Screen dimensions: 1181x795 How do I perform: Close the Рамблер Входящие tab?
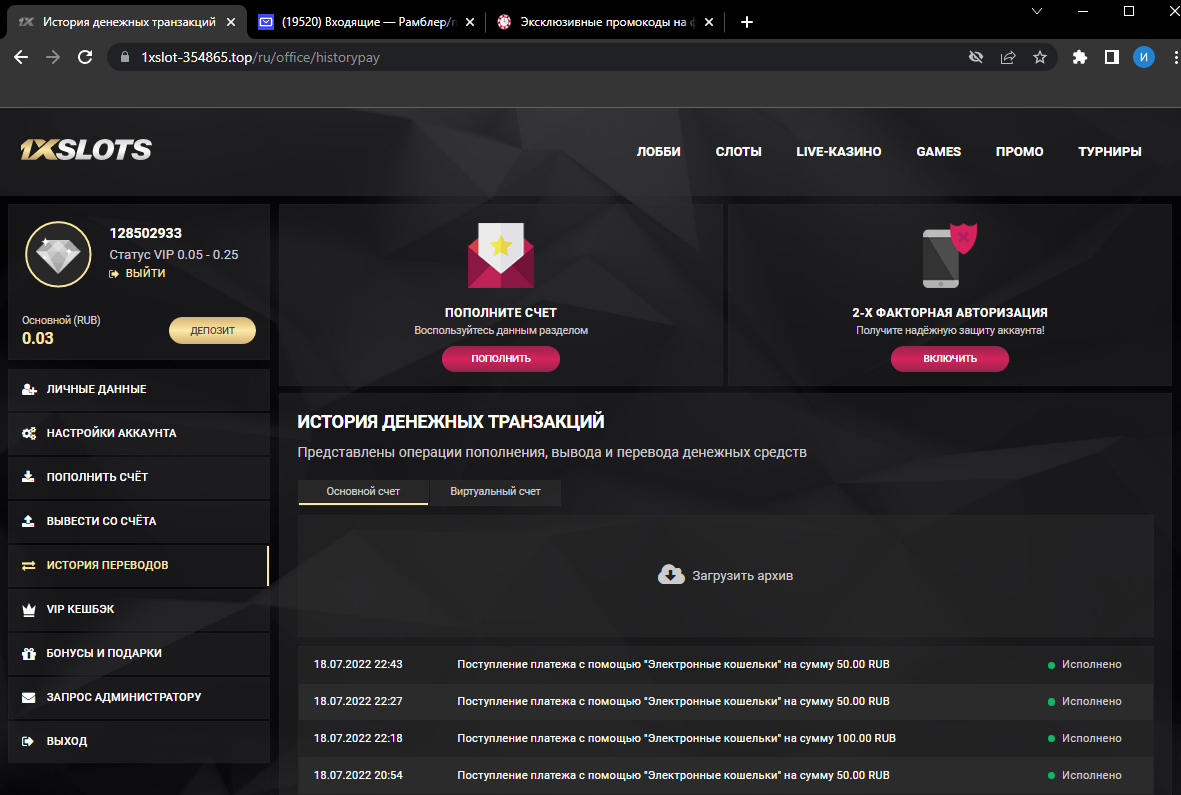(470, 22)
